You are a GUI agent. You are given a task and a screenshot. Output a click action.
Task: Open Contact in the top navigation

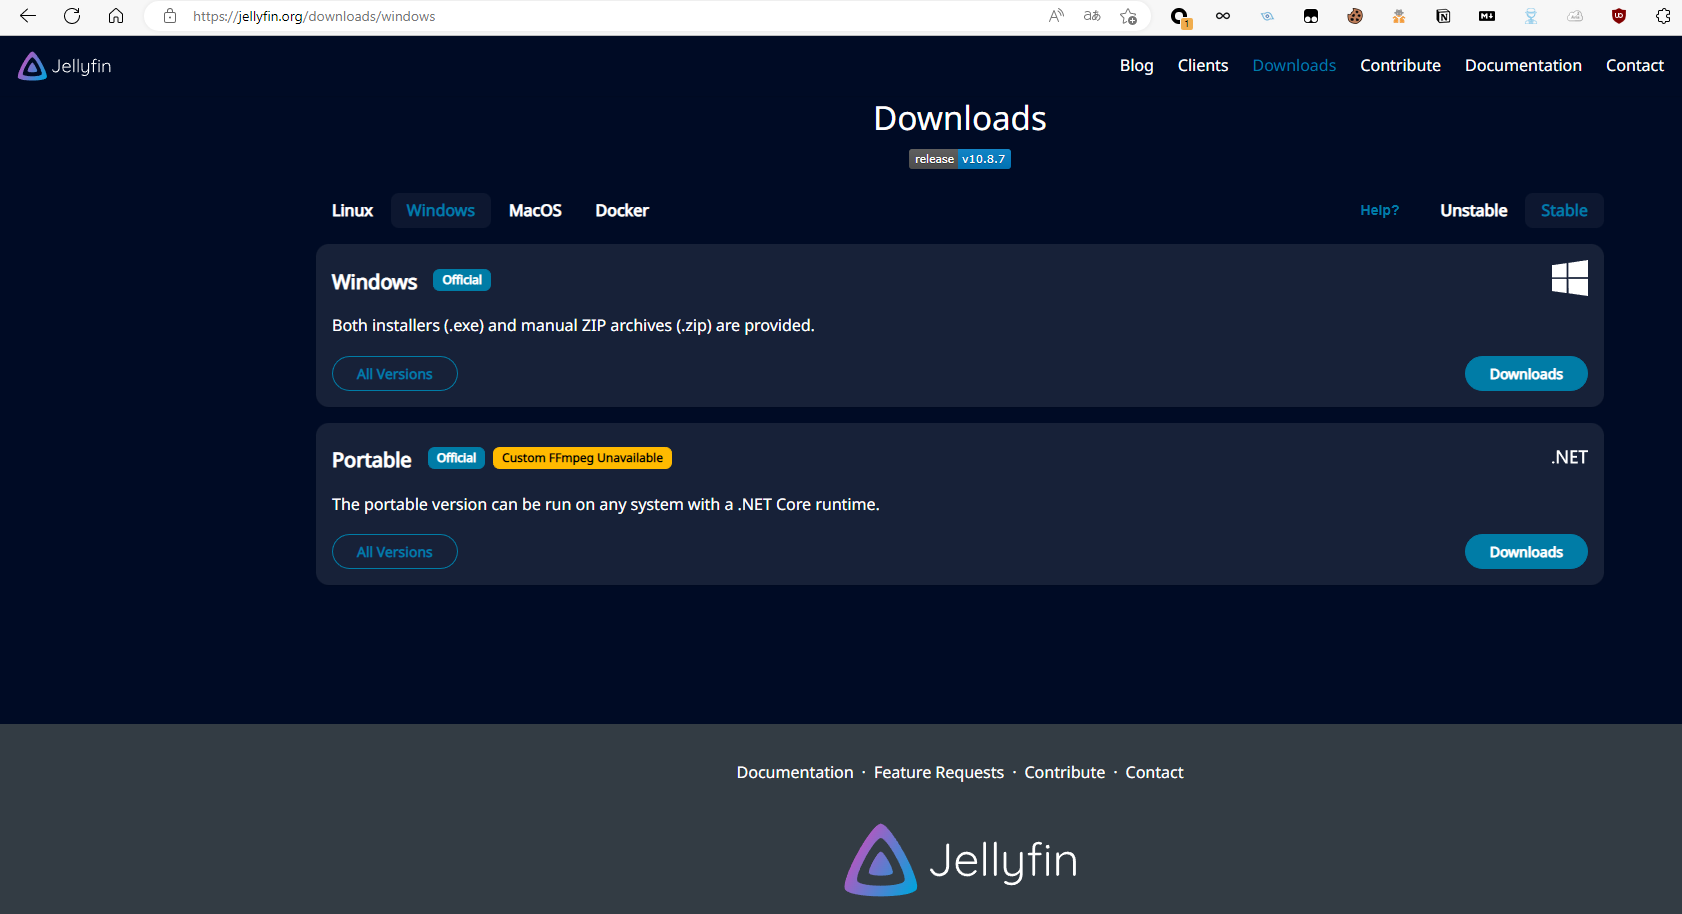(1635, 65)
